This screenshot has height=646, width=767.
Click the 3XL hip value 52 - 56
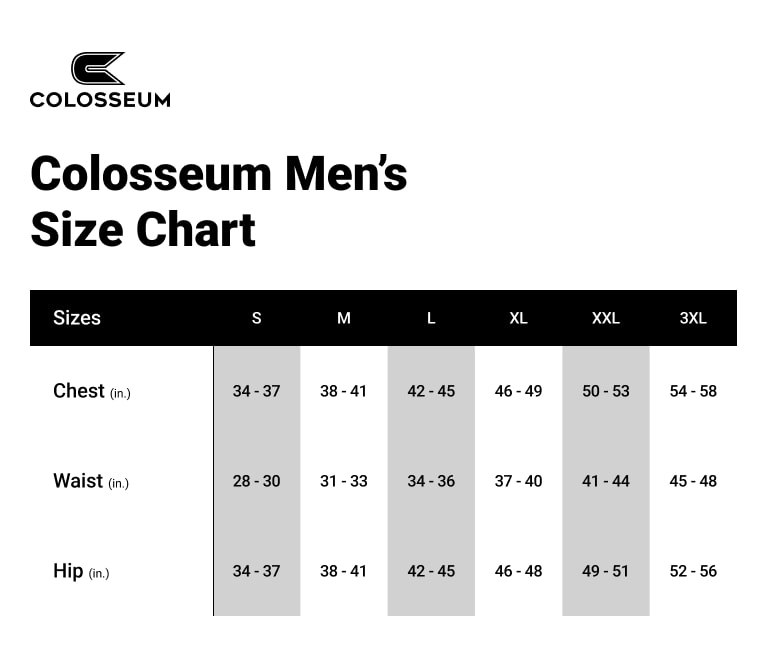[693, 571]
